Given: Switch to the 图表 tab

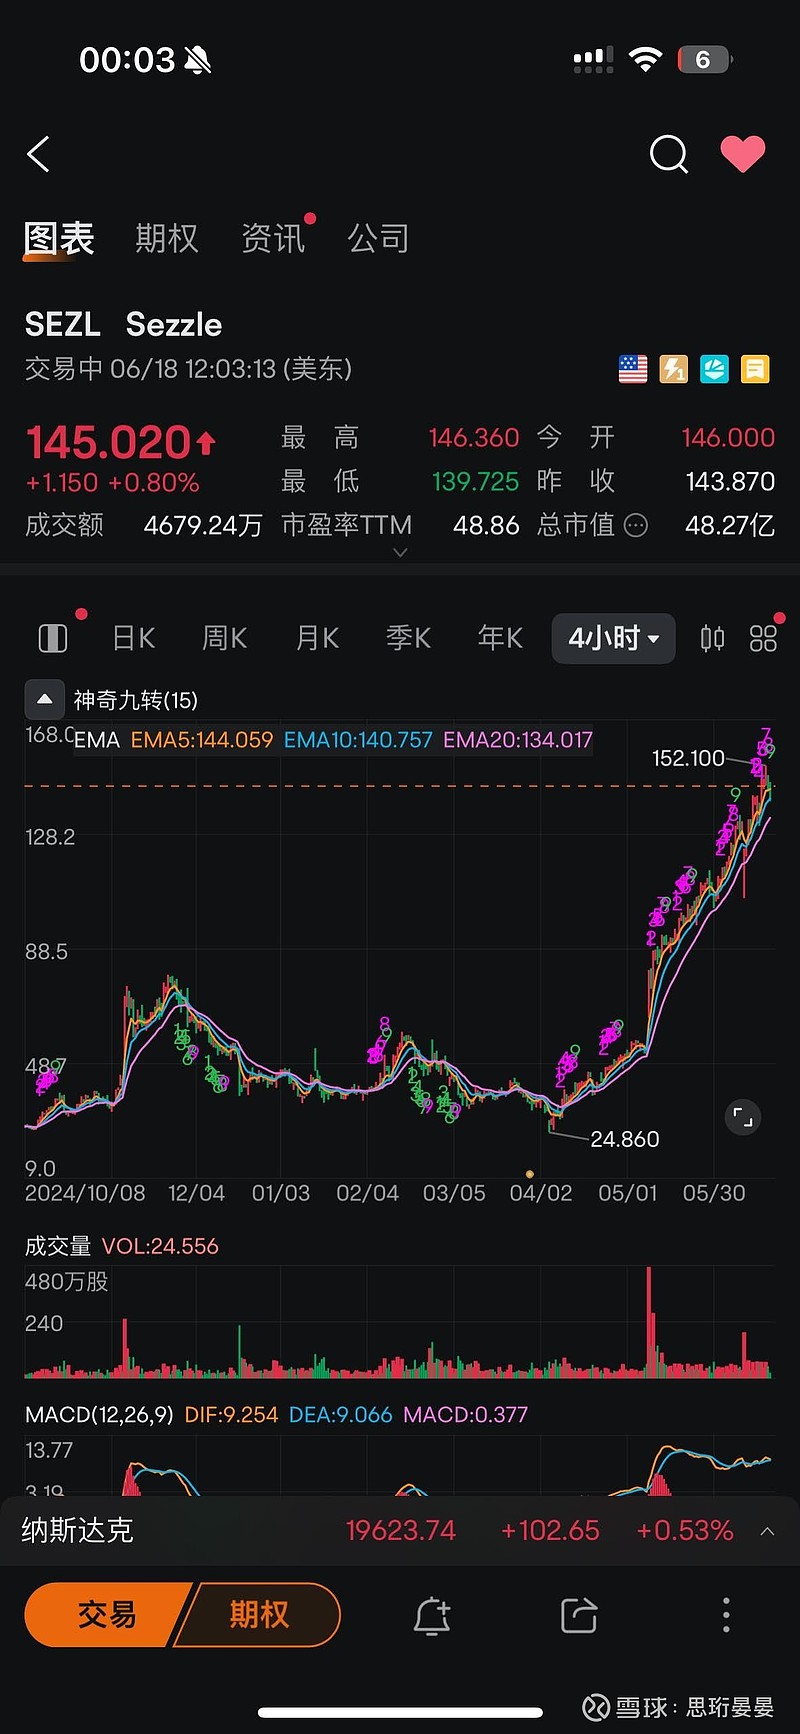Looking at the screenshot, I should pyautogui.click(x=59, y=238).
